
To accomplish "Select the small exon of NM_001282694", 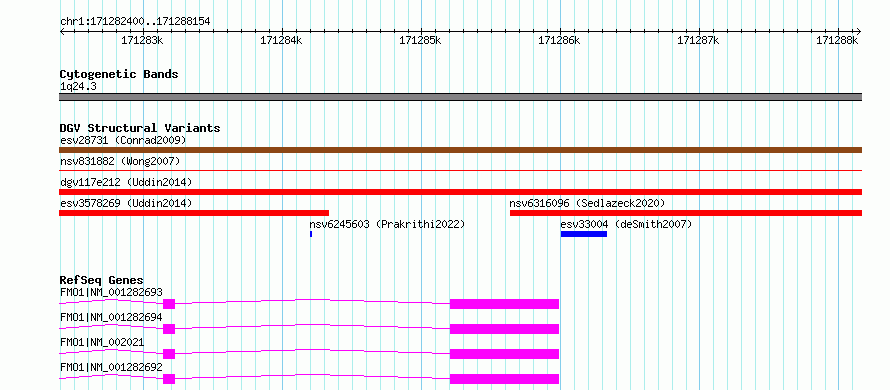I will 169,329.
